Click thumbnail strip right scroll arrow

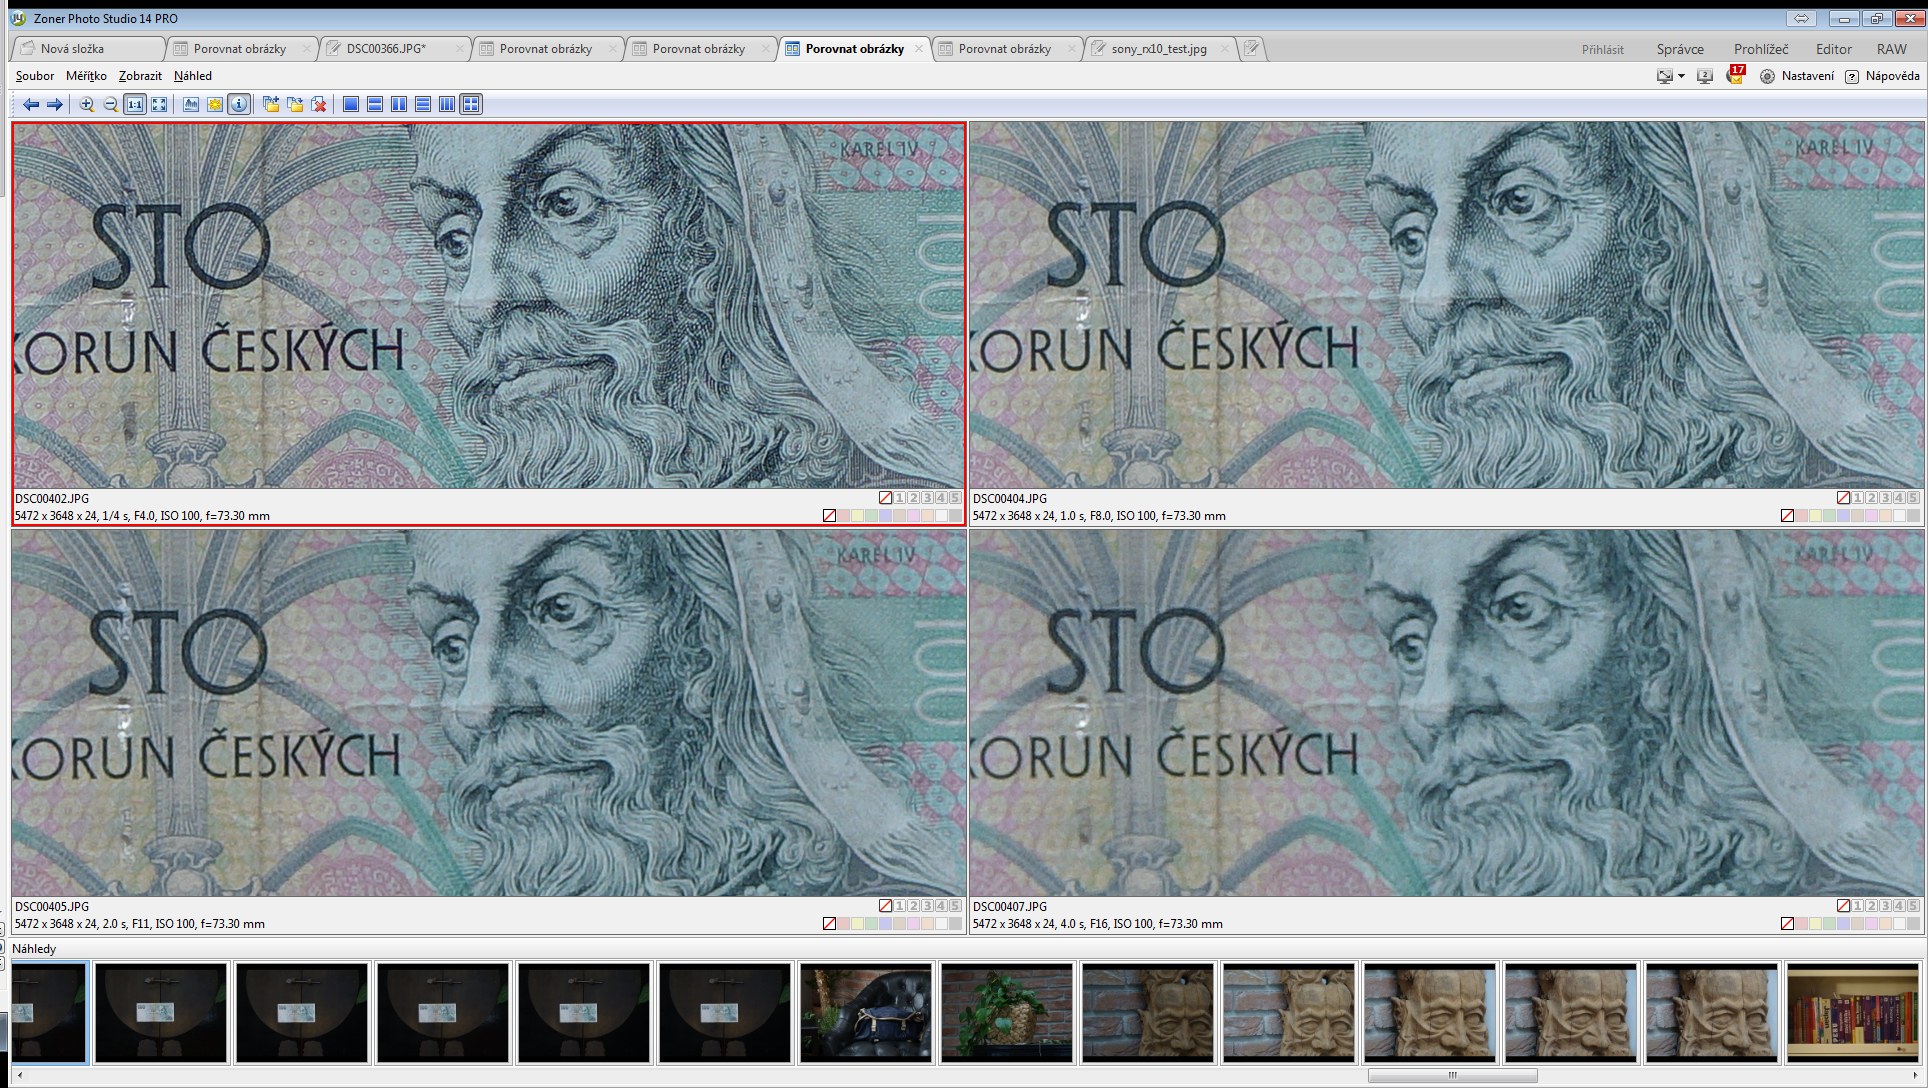(1915, 1076)
